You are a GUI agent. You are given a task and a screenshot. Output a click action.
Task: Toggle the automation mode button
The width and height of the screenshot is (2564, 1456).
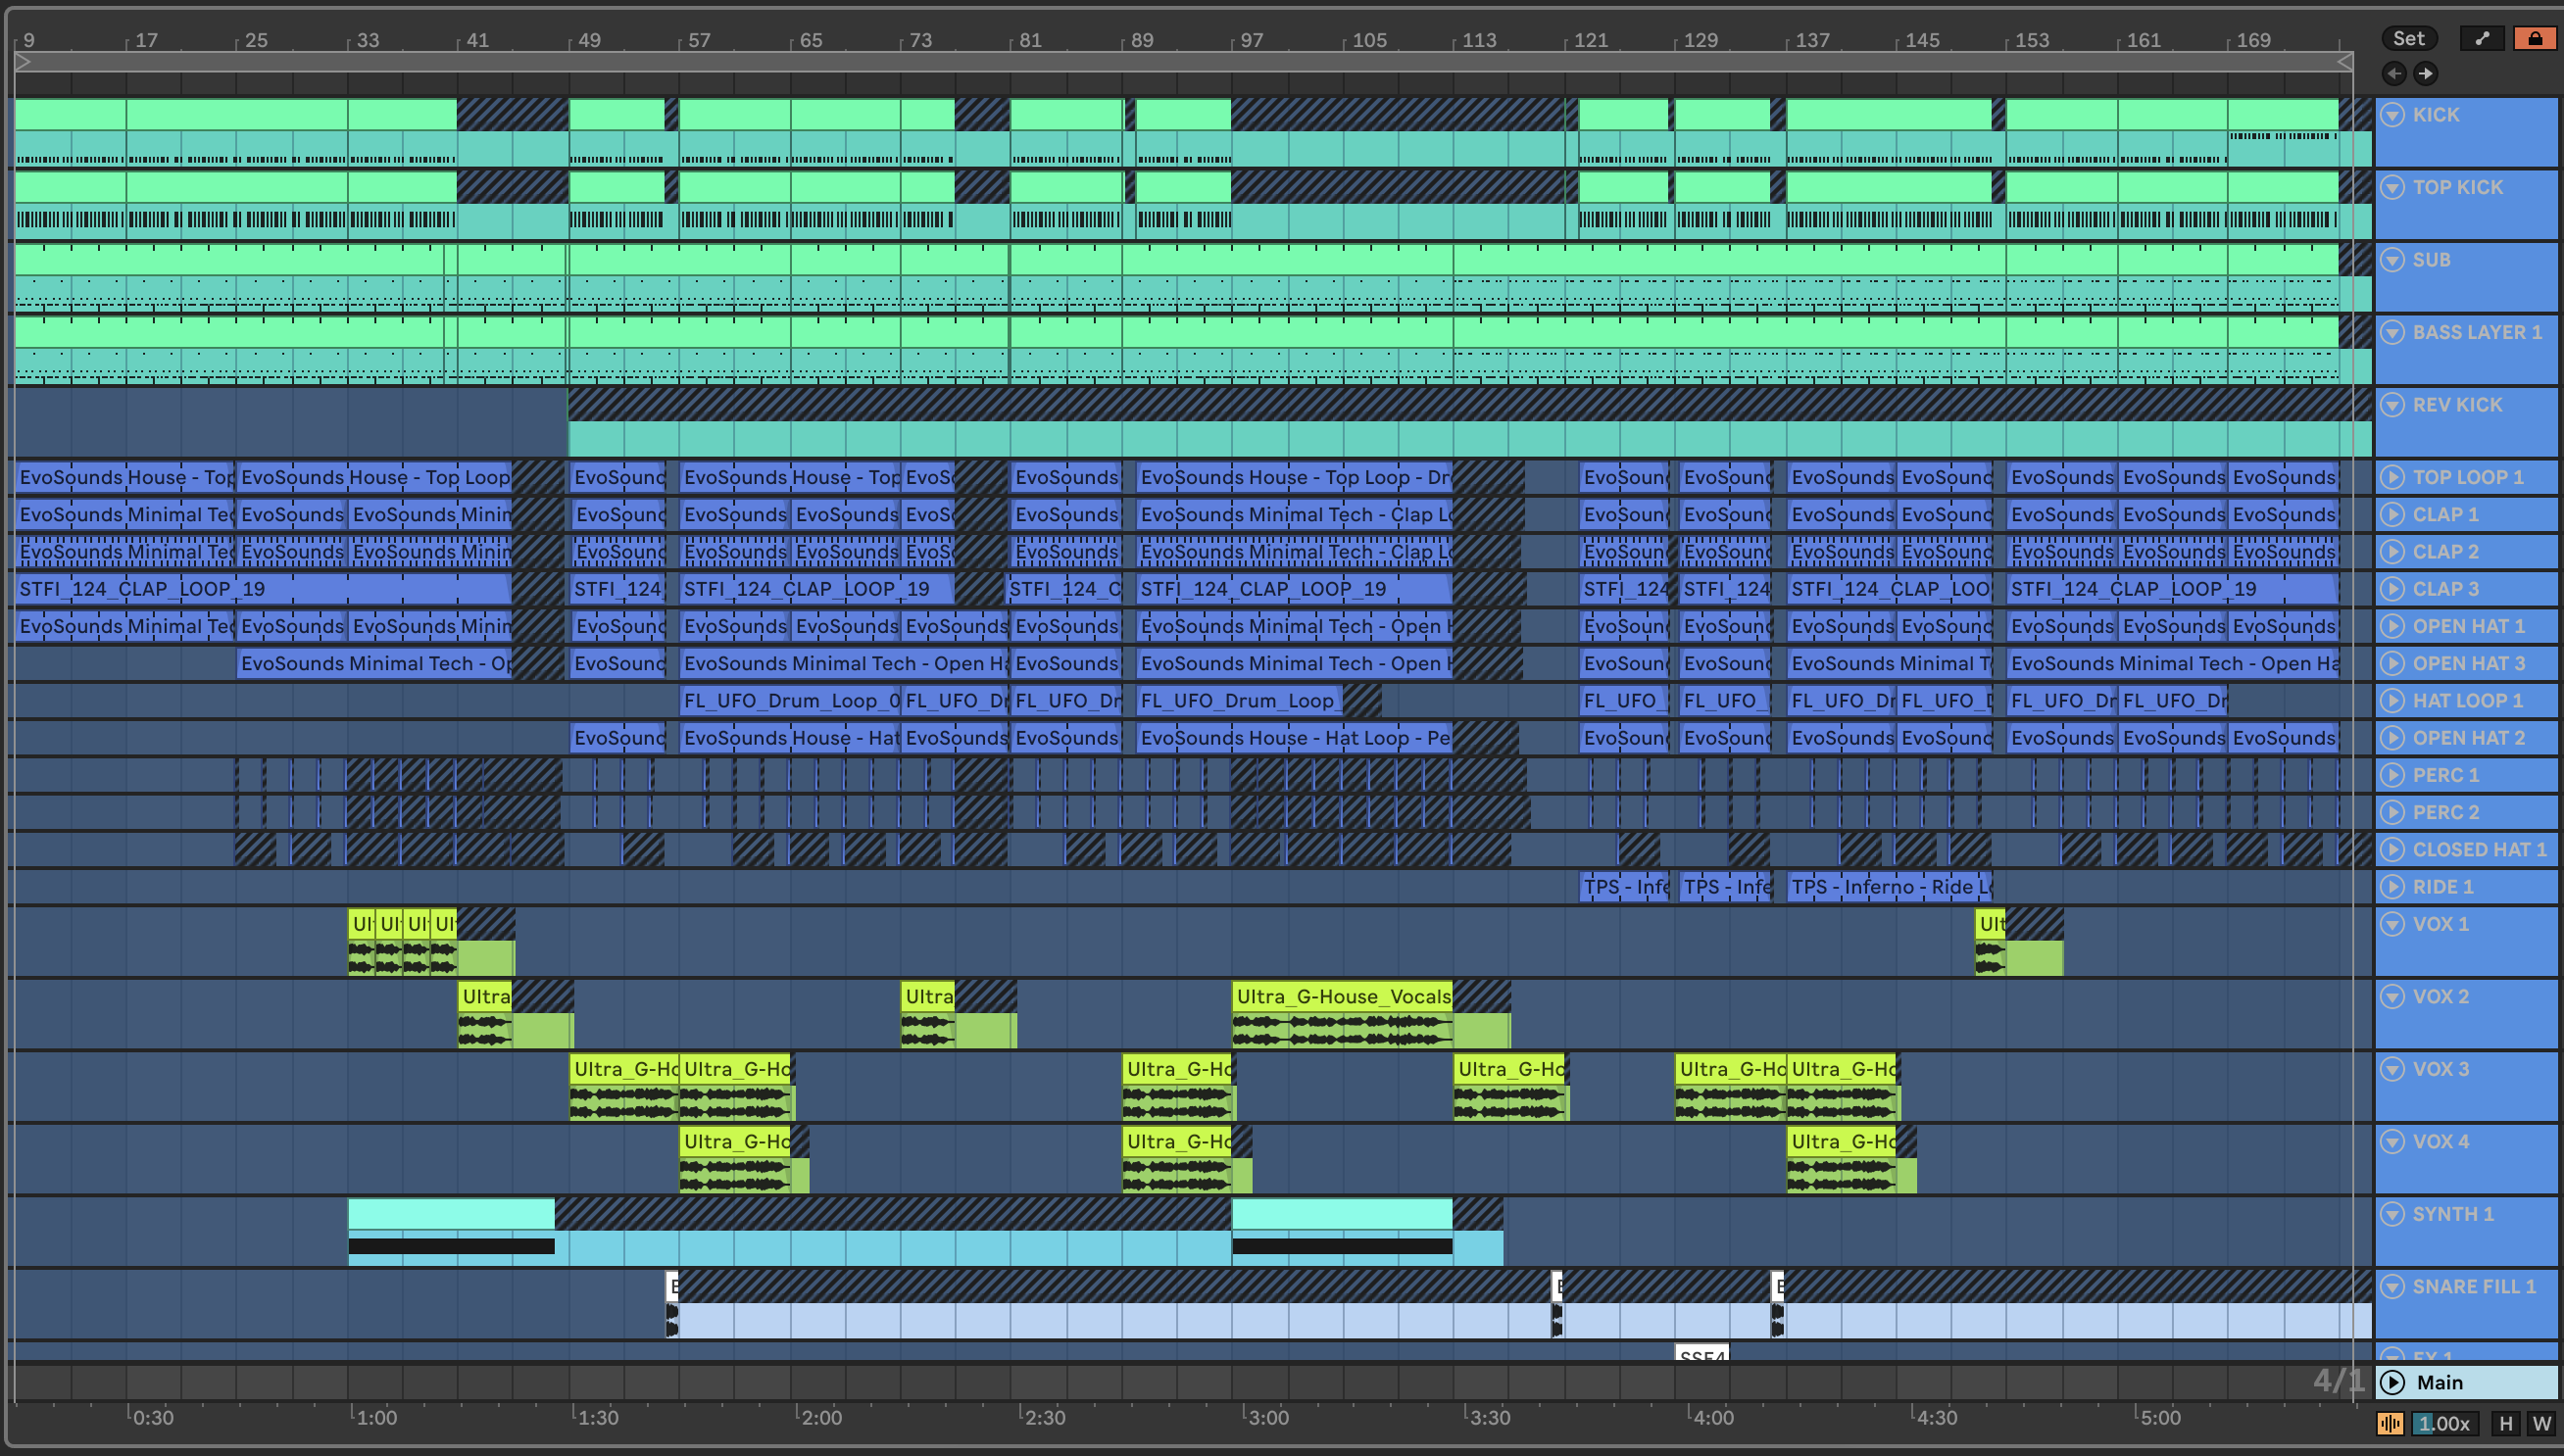pyautogui.click(x=2482, y=38)
